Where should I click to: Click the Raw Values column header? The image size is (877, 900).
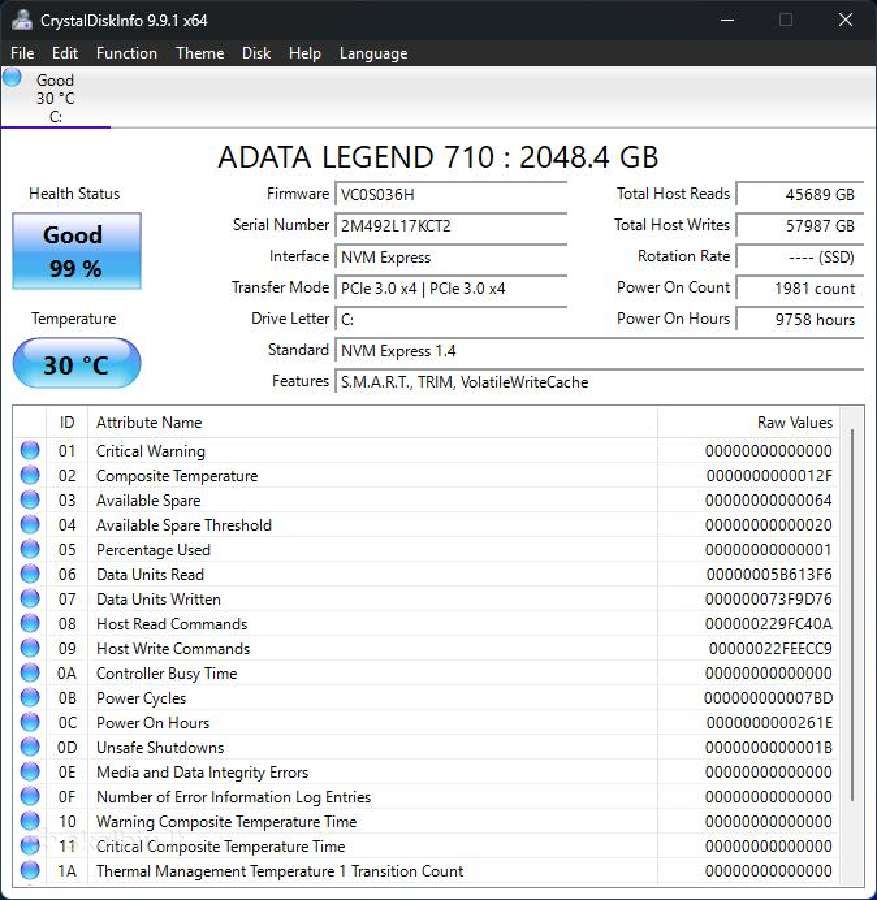pos(748,422)
